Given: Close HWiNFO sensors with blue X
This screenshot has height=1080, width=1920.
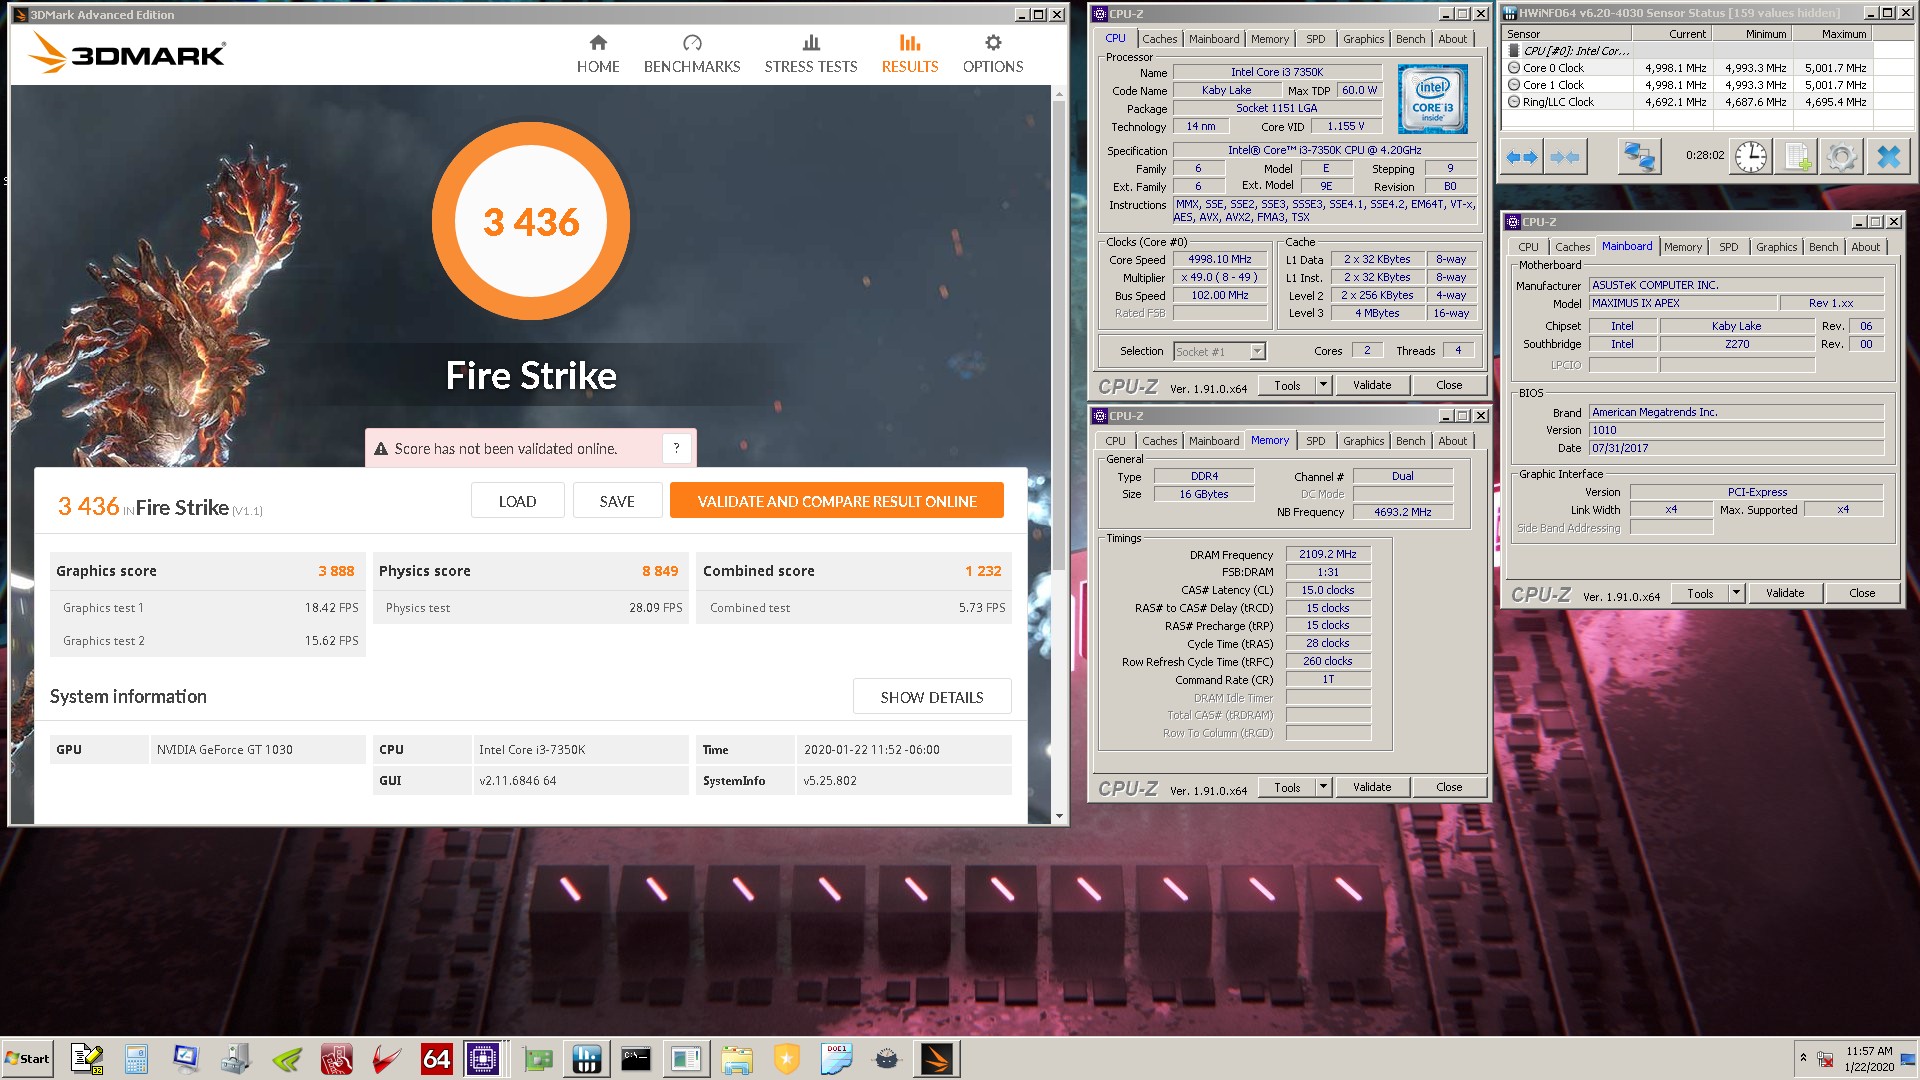Looking at the screenshot, I should (x=1888, y=158).
